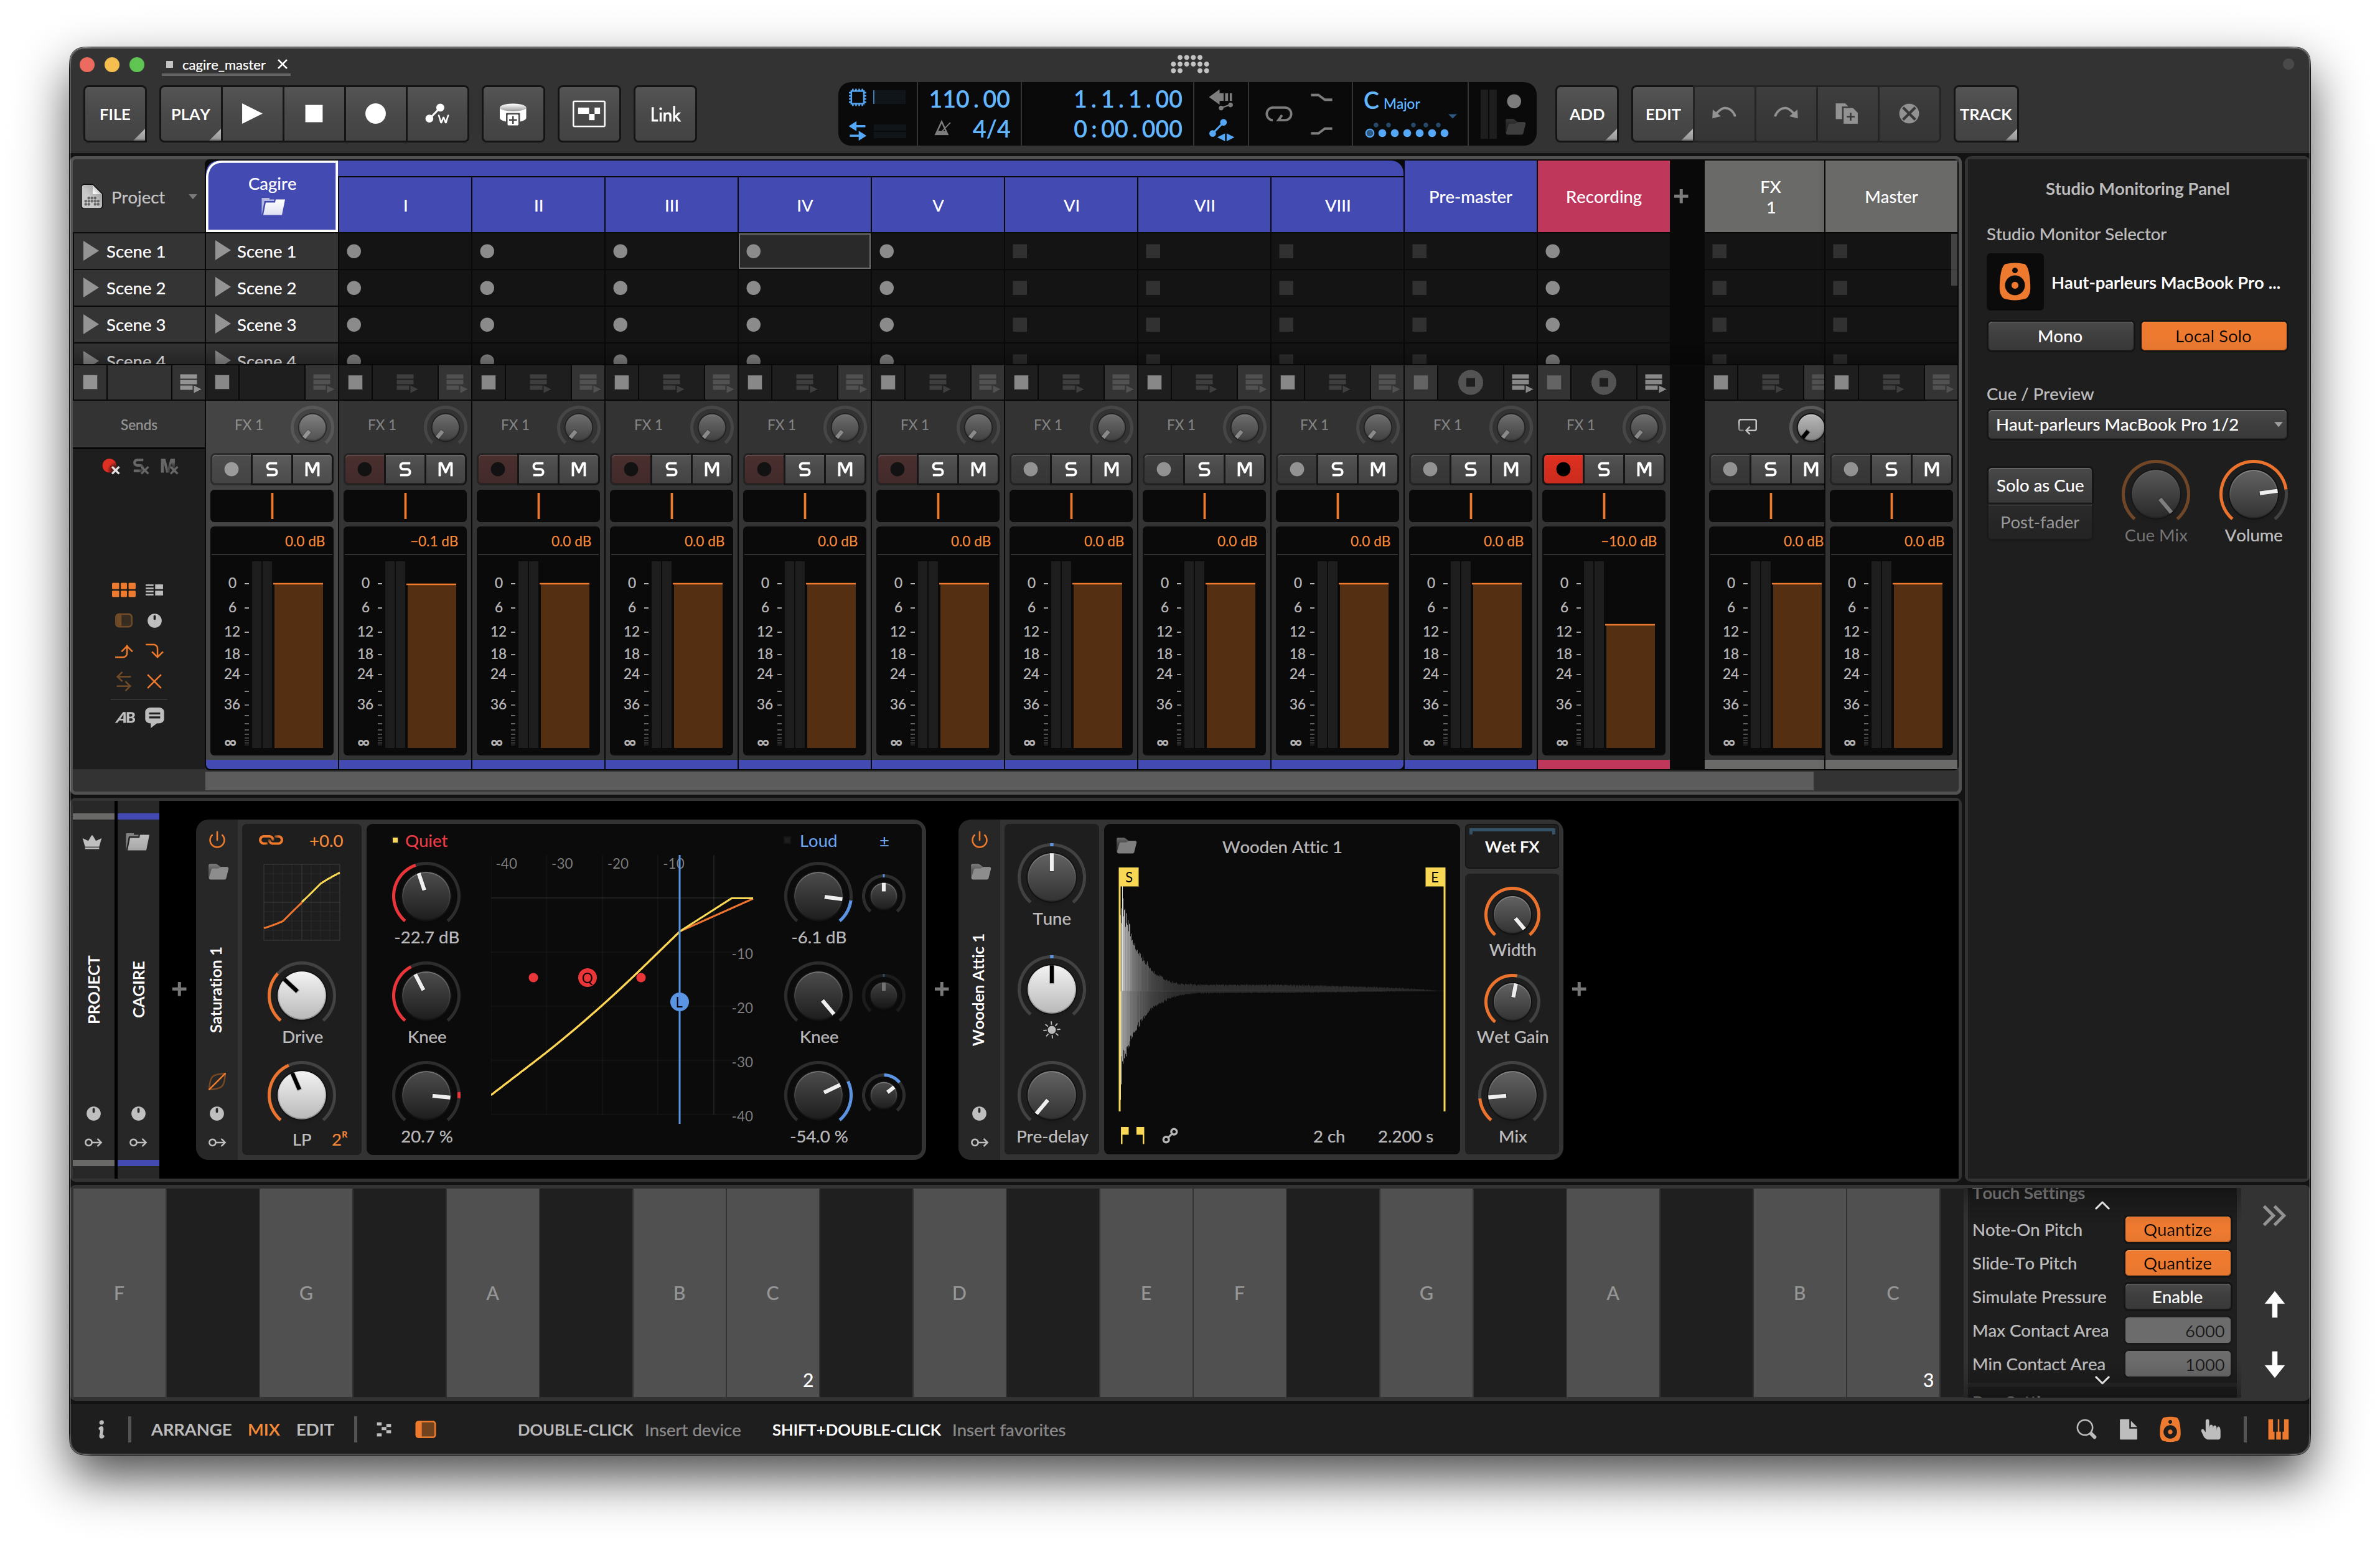Viewport: 2380px width, 1547px height.
Task: Open the A/B mixer compare tool
Action: coord(125,717)
